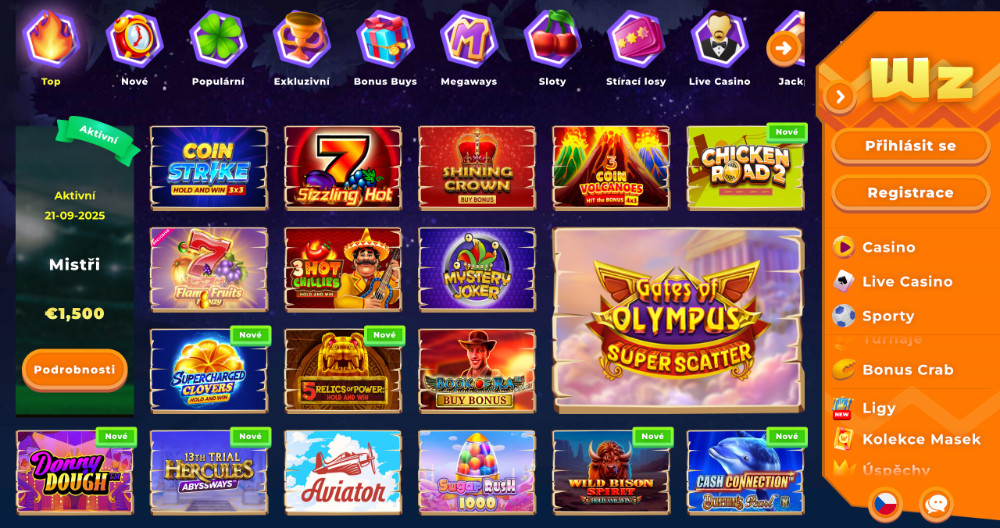The image size is (1000, 528).
Task: Click the Přihlásit se button
Action: (x=910, y=146)
